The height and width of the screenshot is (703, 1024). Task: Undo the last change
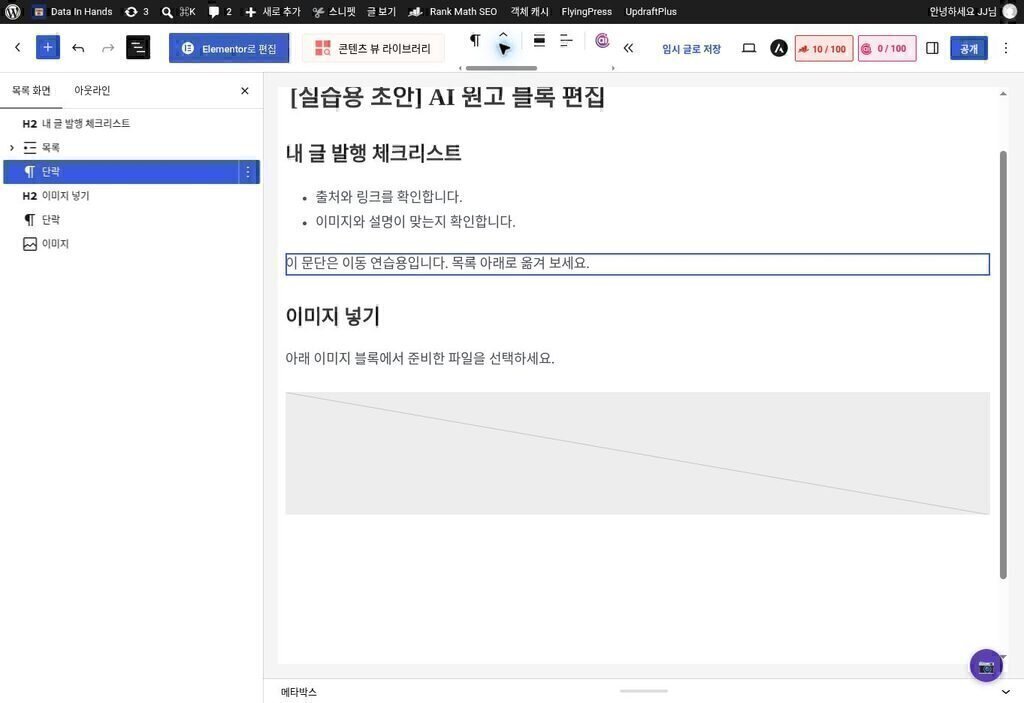coord(78,48)
